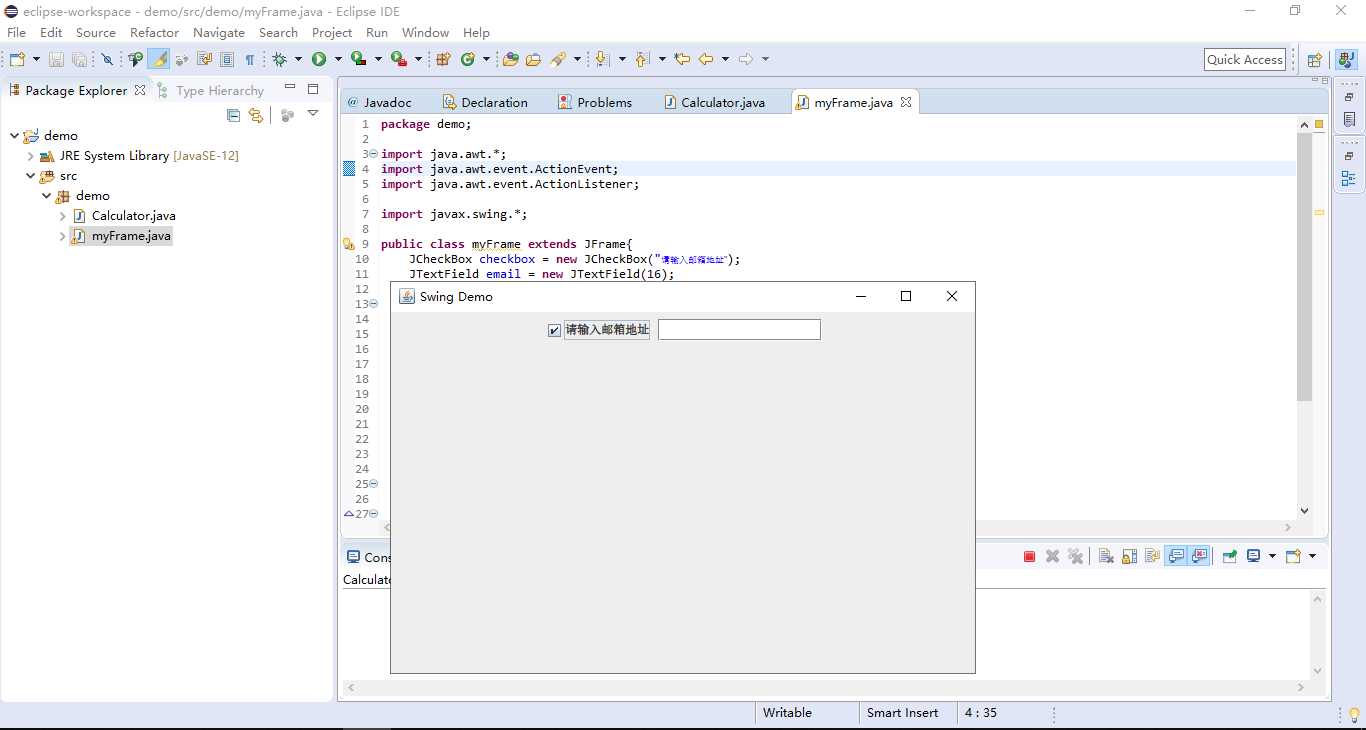This screenshot has width=1366, height=730.
Task: Click the Outline icon in right trim
Action: pyautogui.click(x=1348, y=179)
